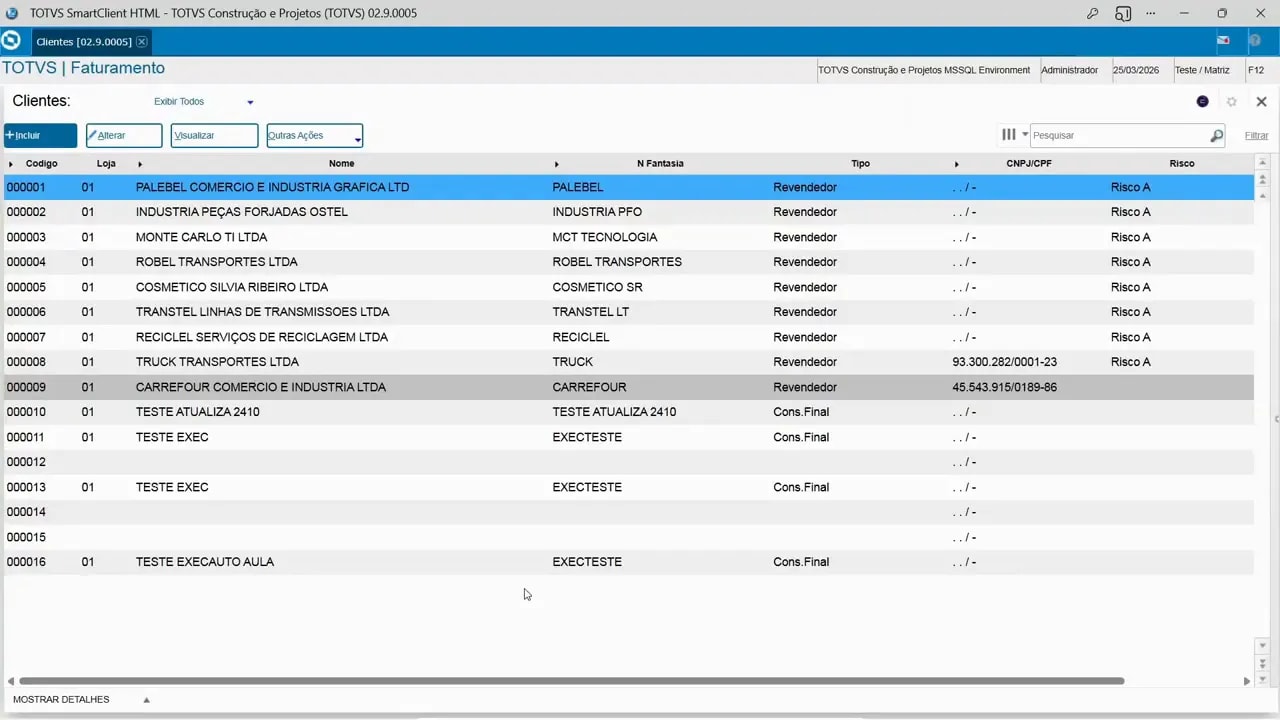The height and width of the screenshot is (720, 1280).
Task: Expand the Outras Ações dropdown arrow
Action: coord(357,138)
